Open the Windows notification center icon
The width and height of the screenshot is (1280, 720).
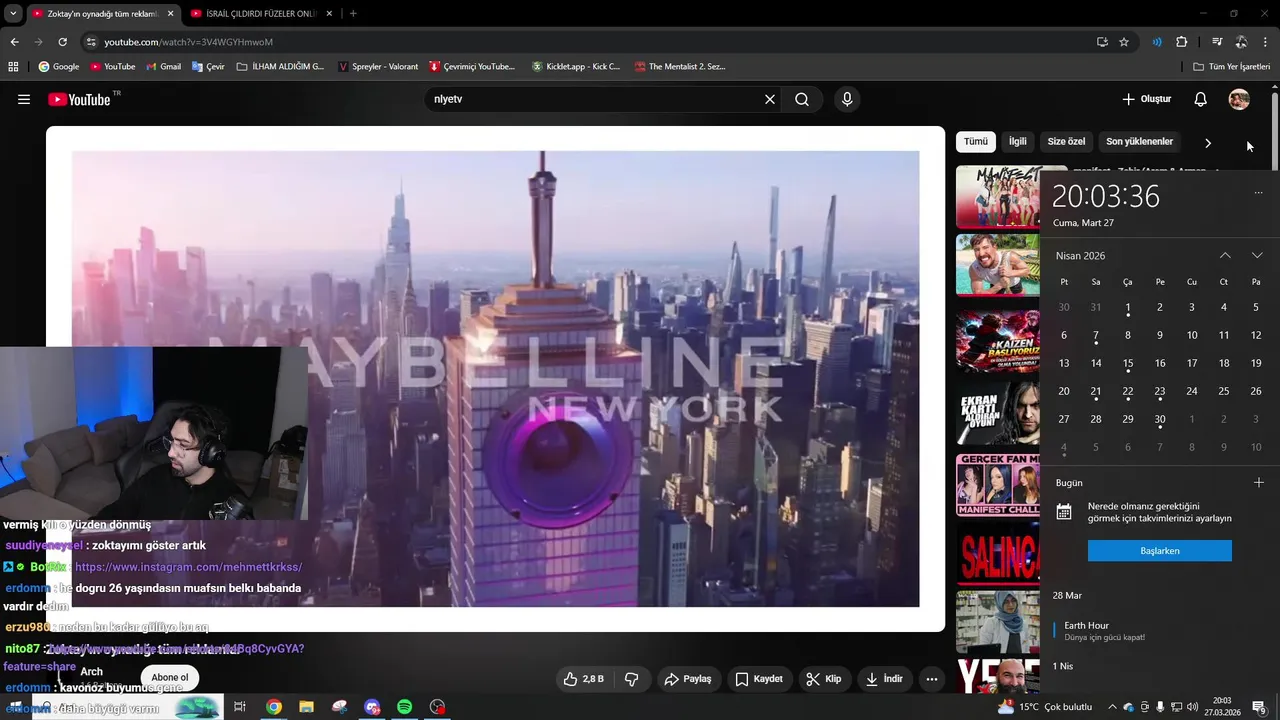tap(1260, 707)
